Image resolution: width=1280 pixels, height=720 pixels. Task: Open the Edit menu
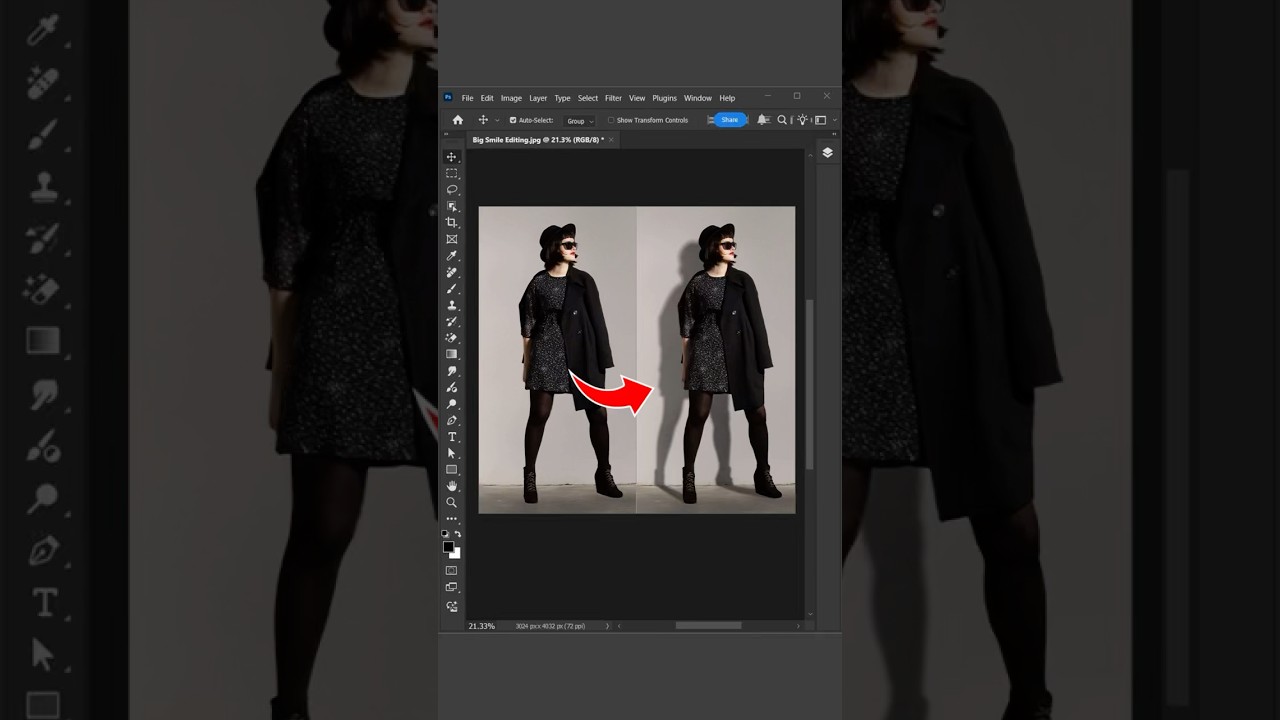pos(487,98)
